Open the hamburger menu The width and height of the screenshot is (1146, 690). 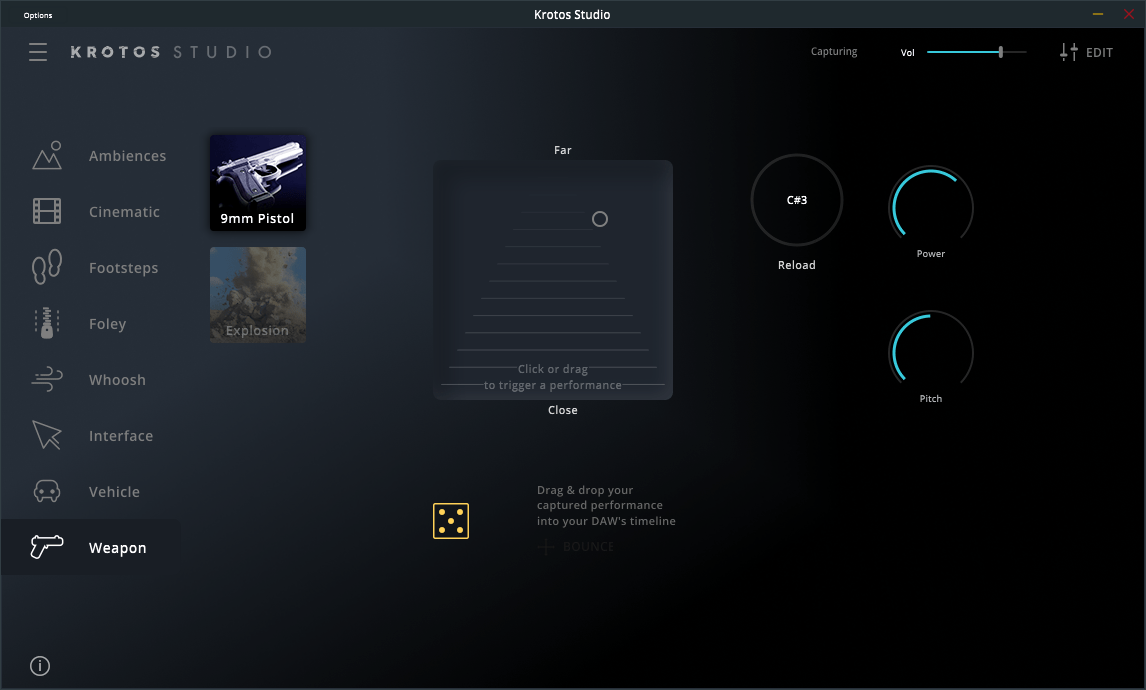coord(38,51)
